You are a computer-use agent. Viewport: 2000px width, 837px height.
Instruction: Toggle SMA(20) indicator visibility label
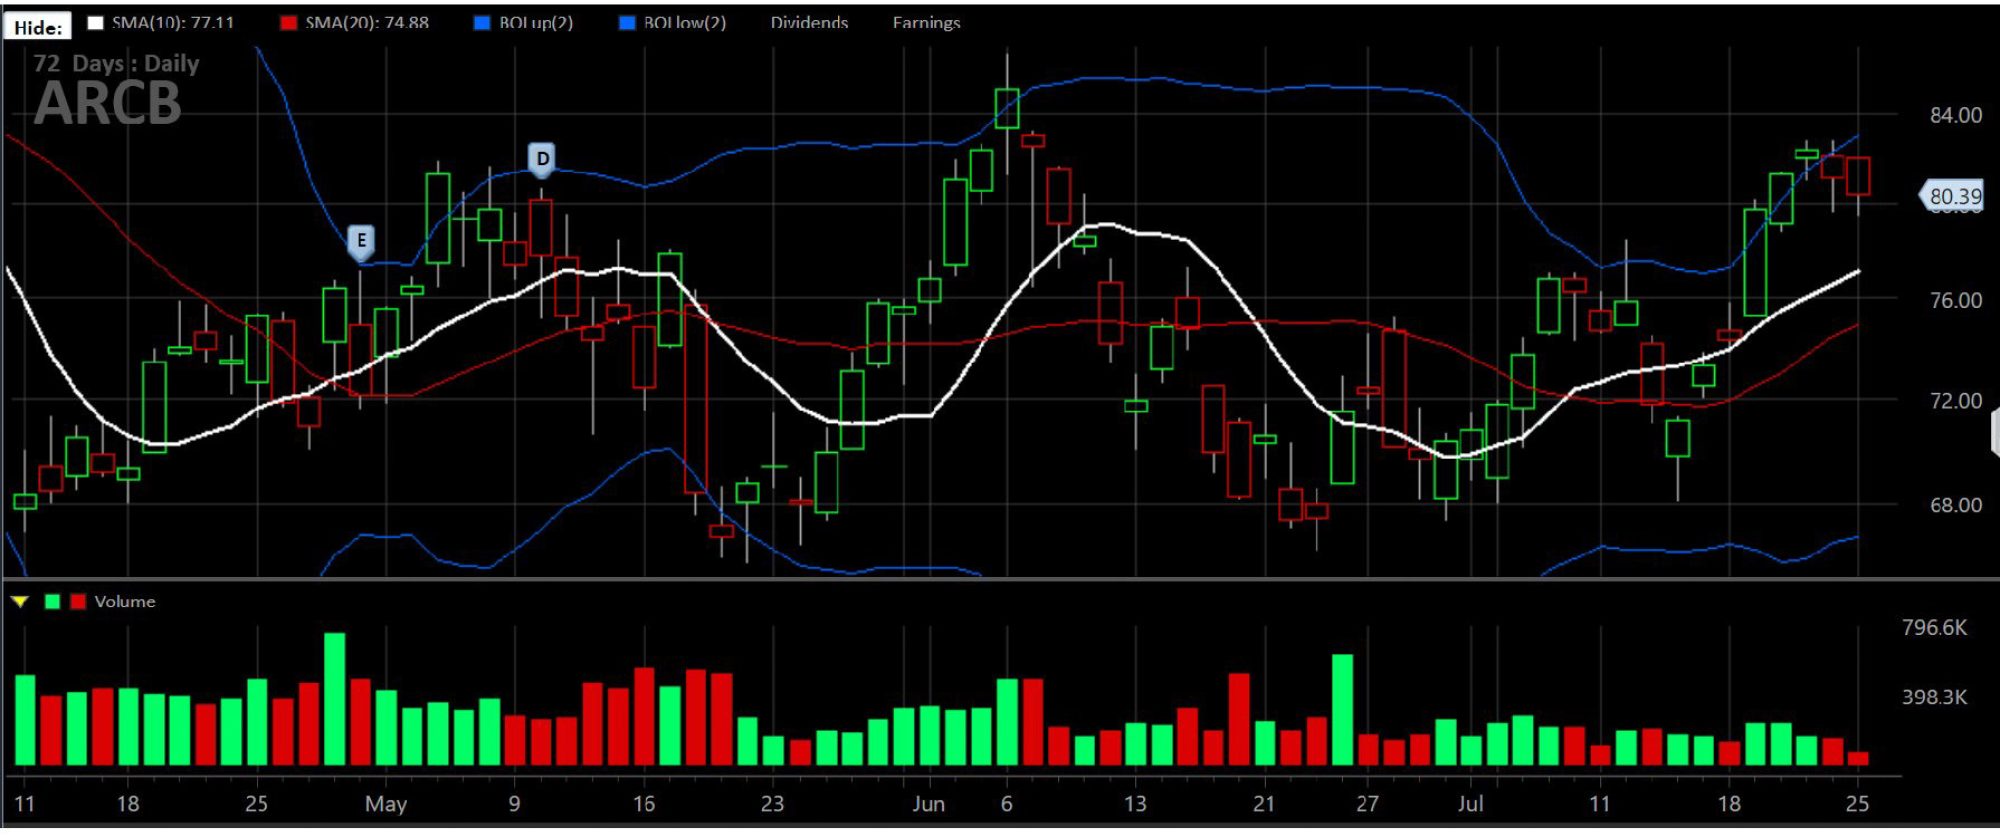(367, 23)
